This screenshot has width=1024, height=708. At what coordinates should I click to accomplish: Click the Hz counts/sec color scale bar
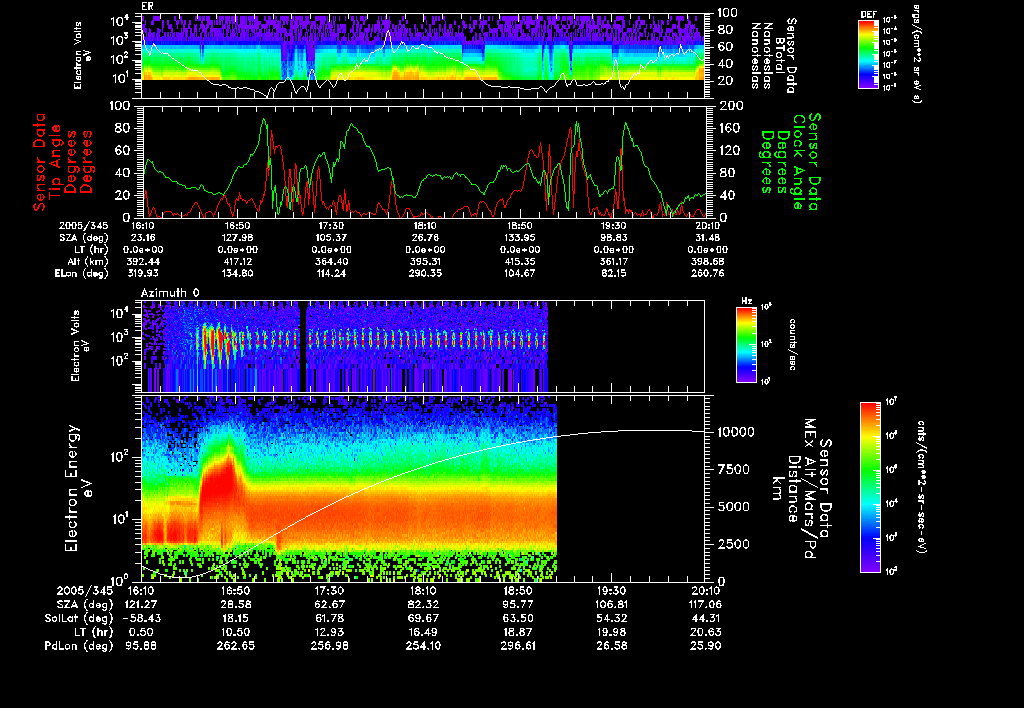746,344
